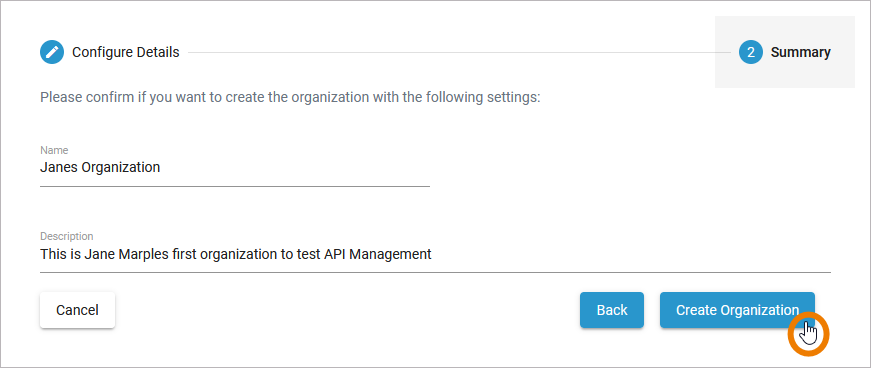Click the description text about Jane Marples
Screen dimensions: 871x368
point(236,254)
